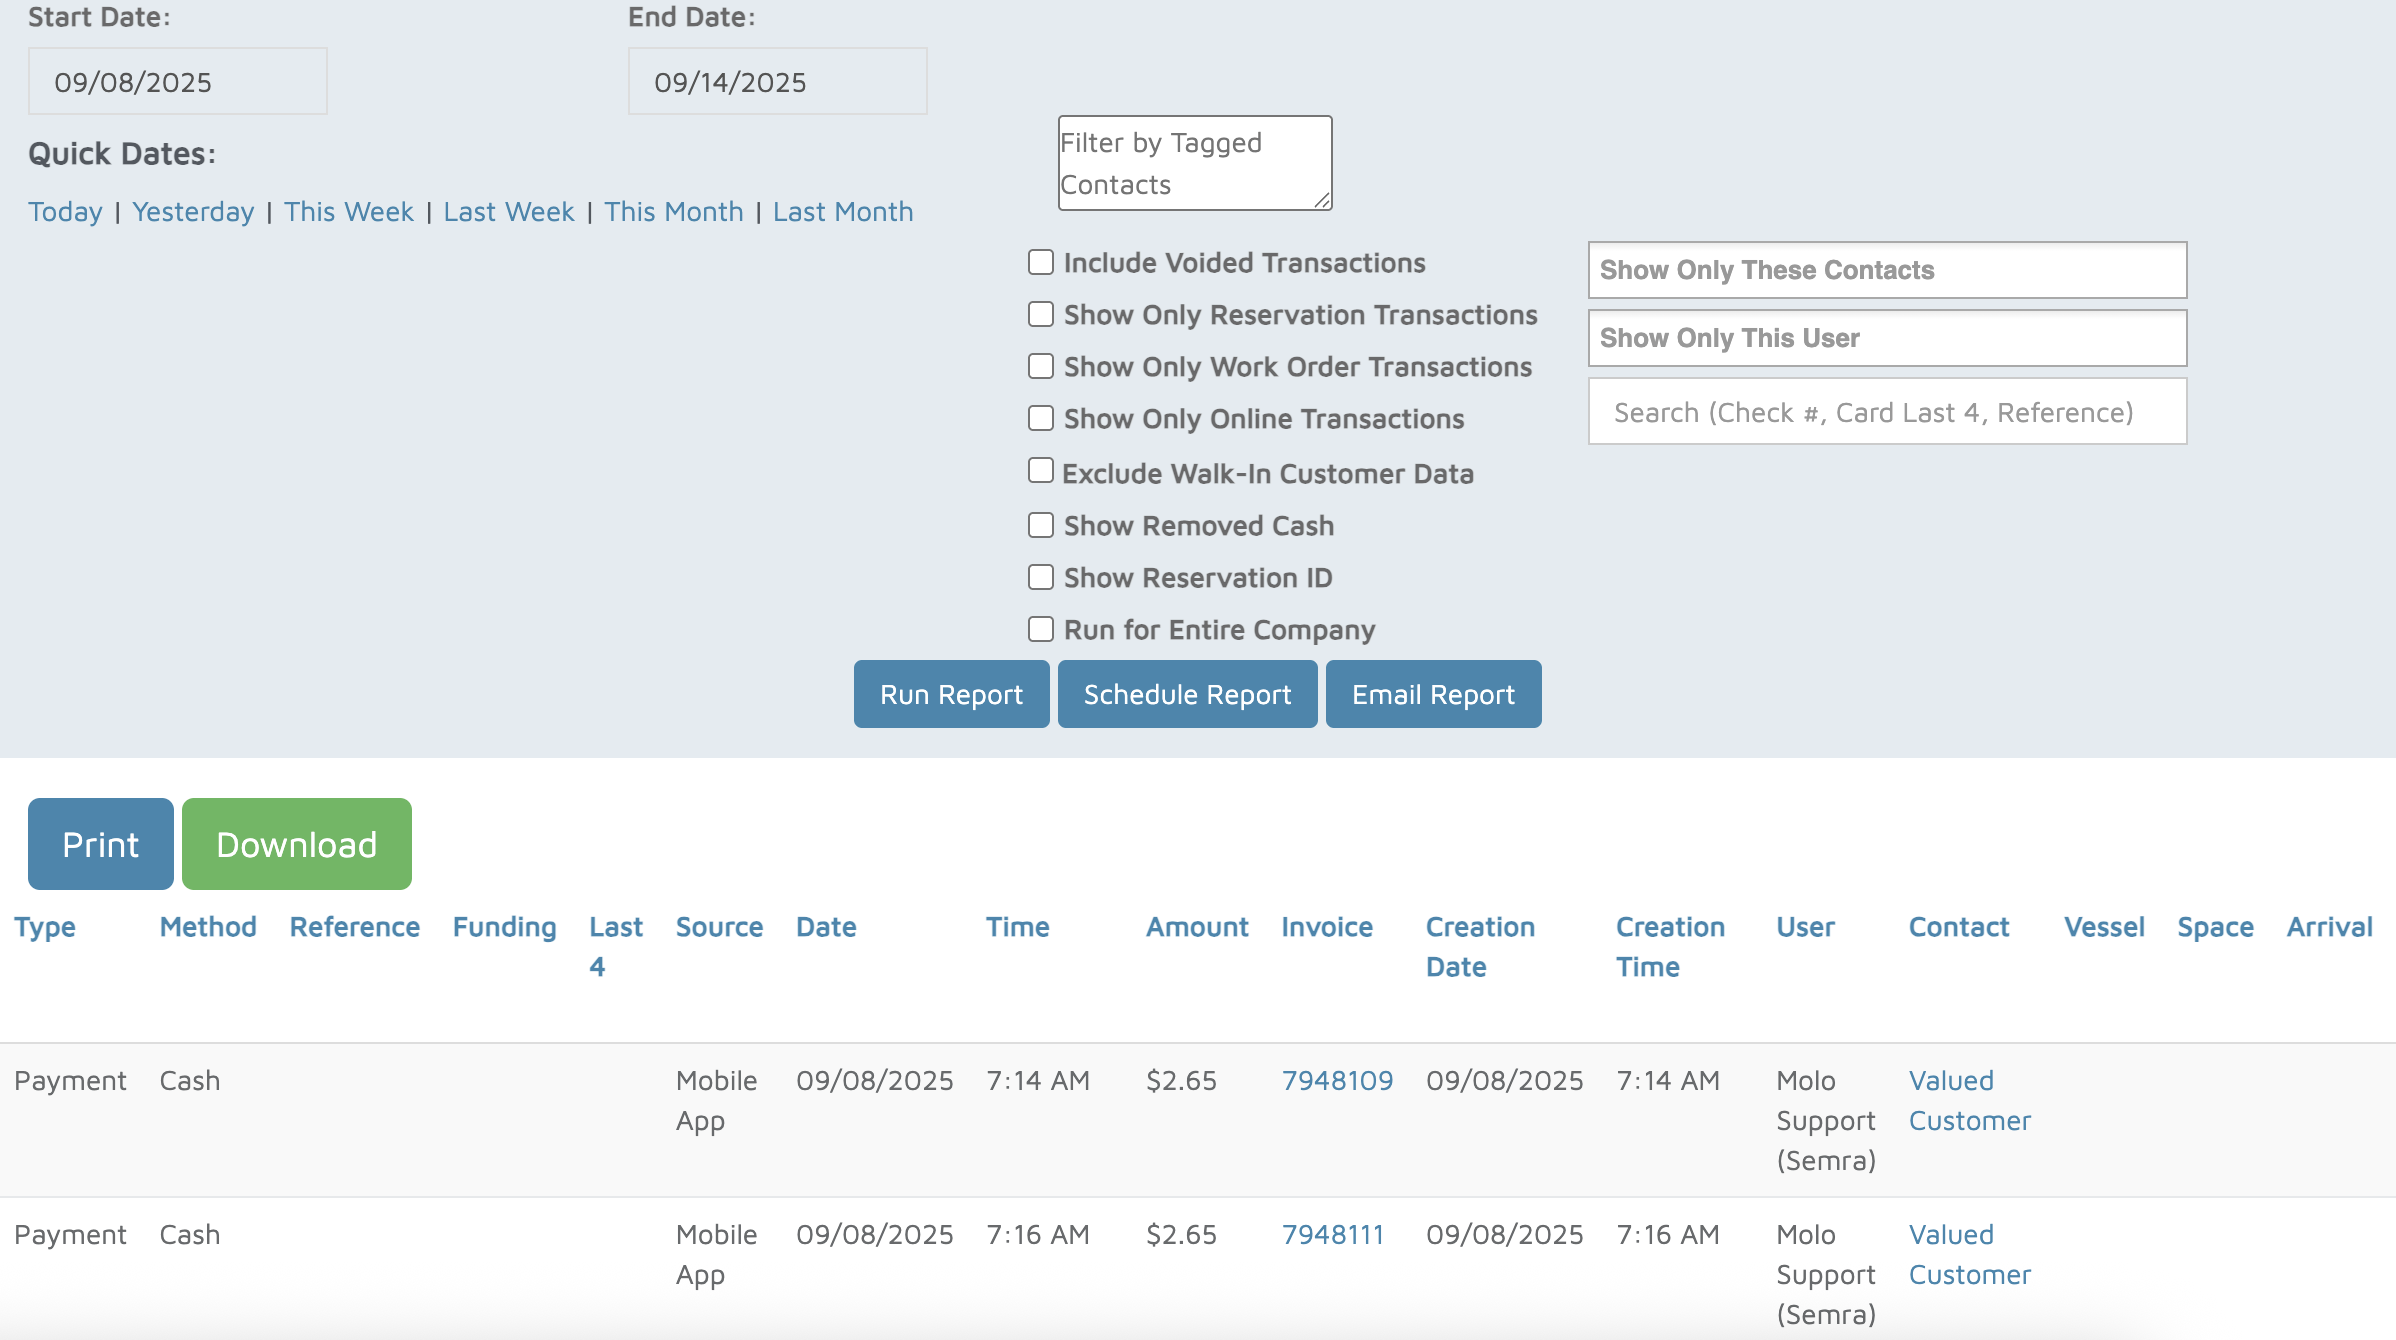Enable Show Only Reservation Transactions

(1041, 315)
